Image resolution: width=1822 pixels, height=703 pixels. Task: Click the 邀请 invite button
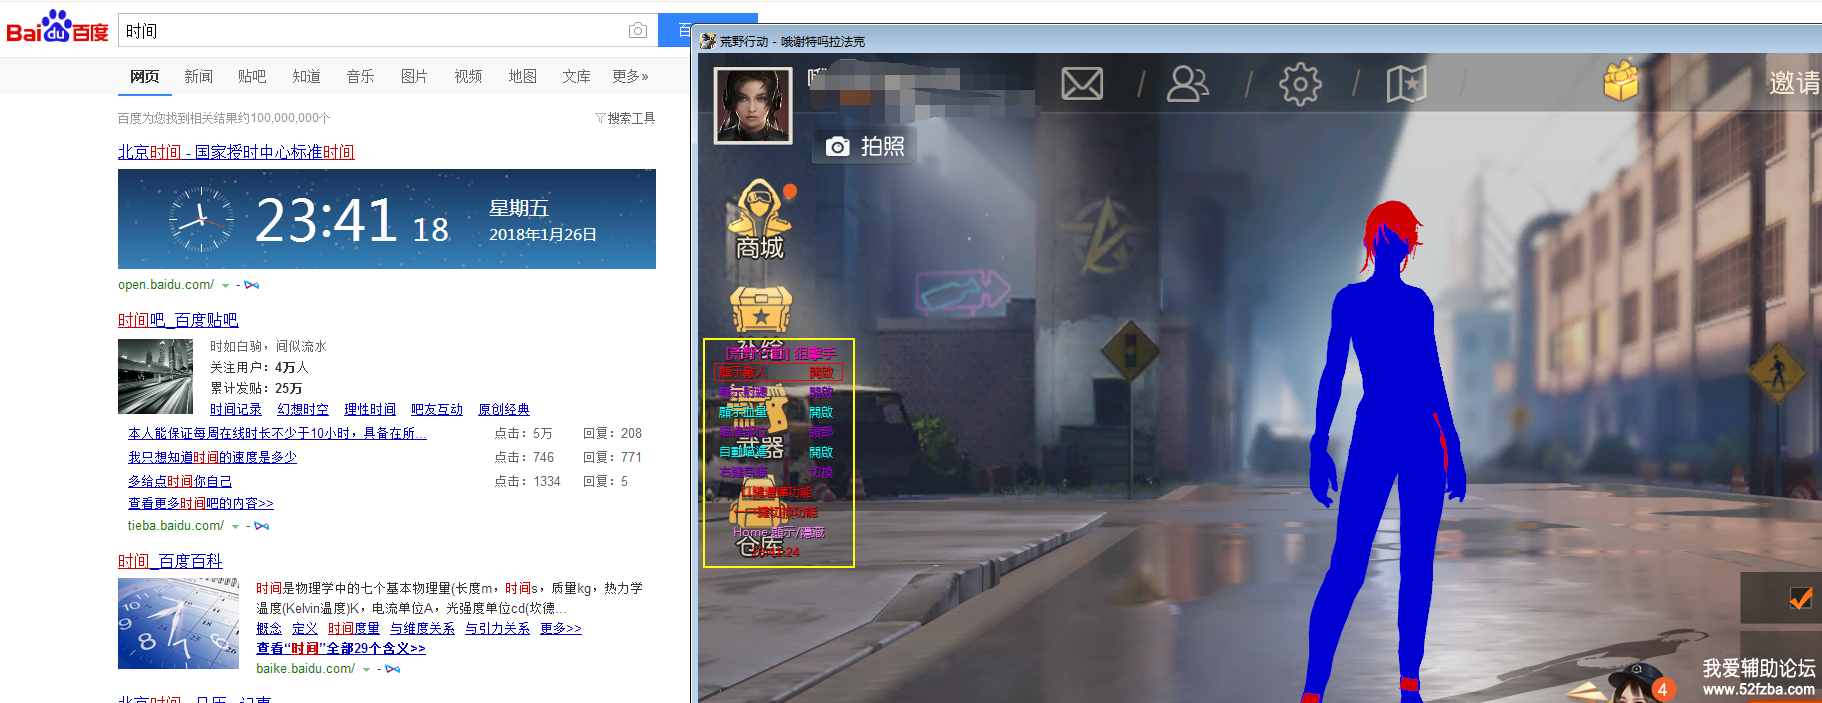tap(1794, 83)
